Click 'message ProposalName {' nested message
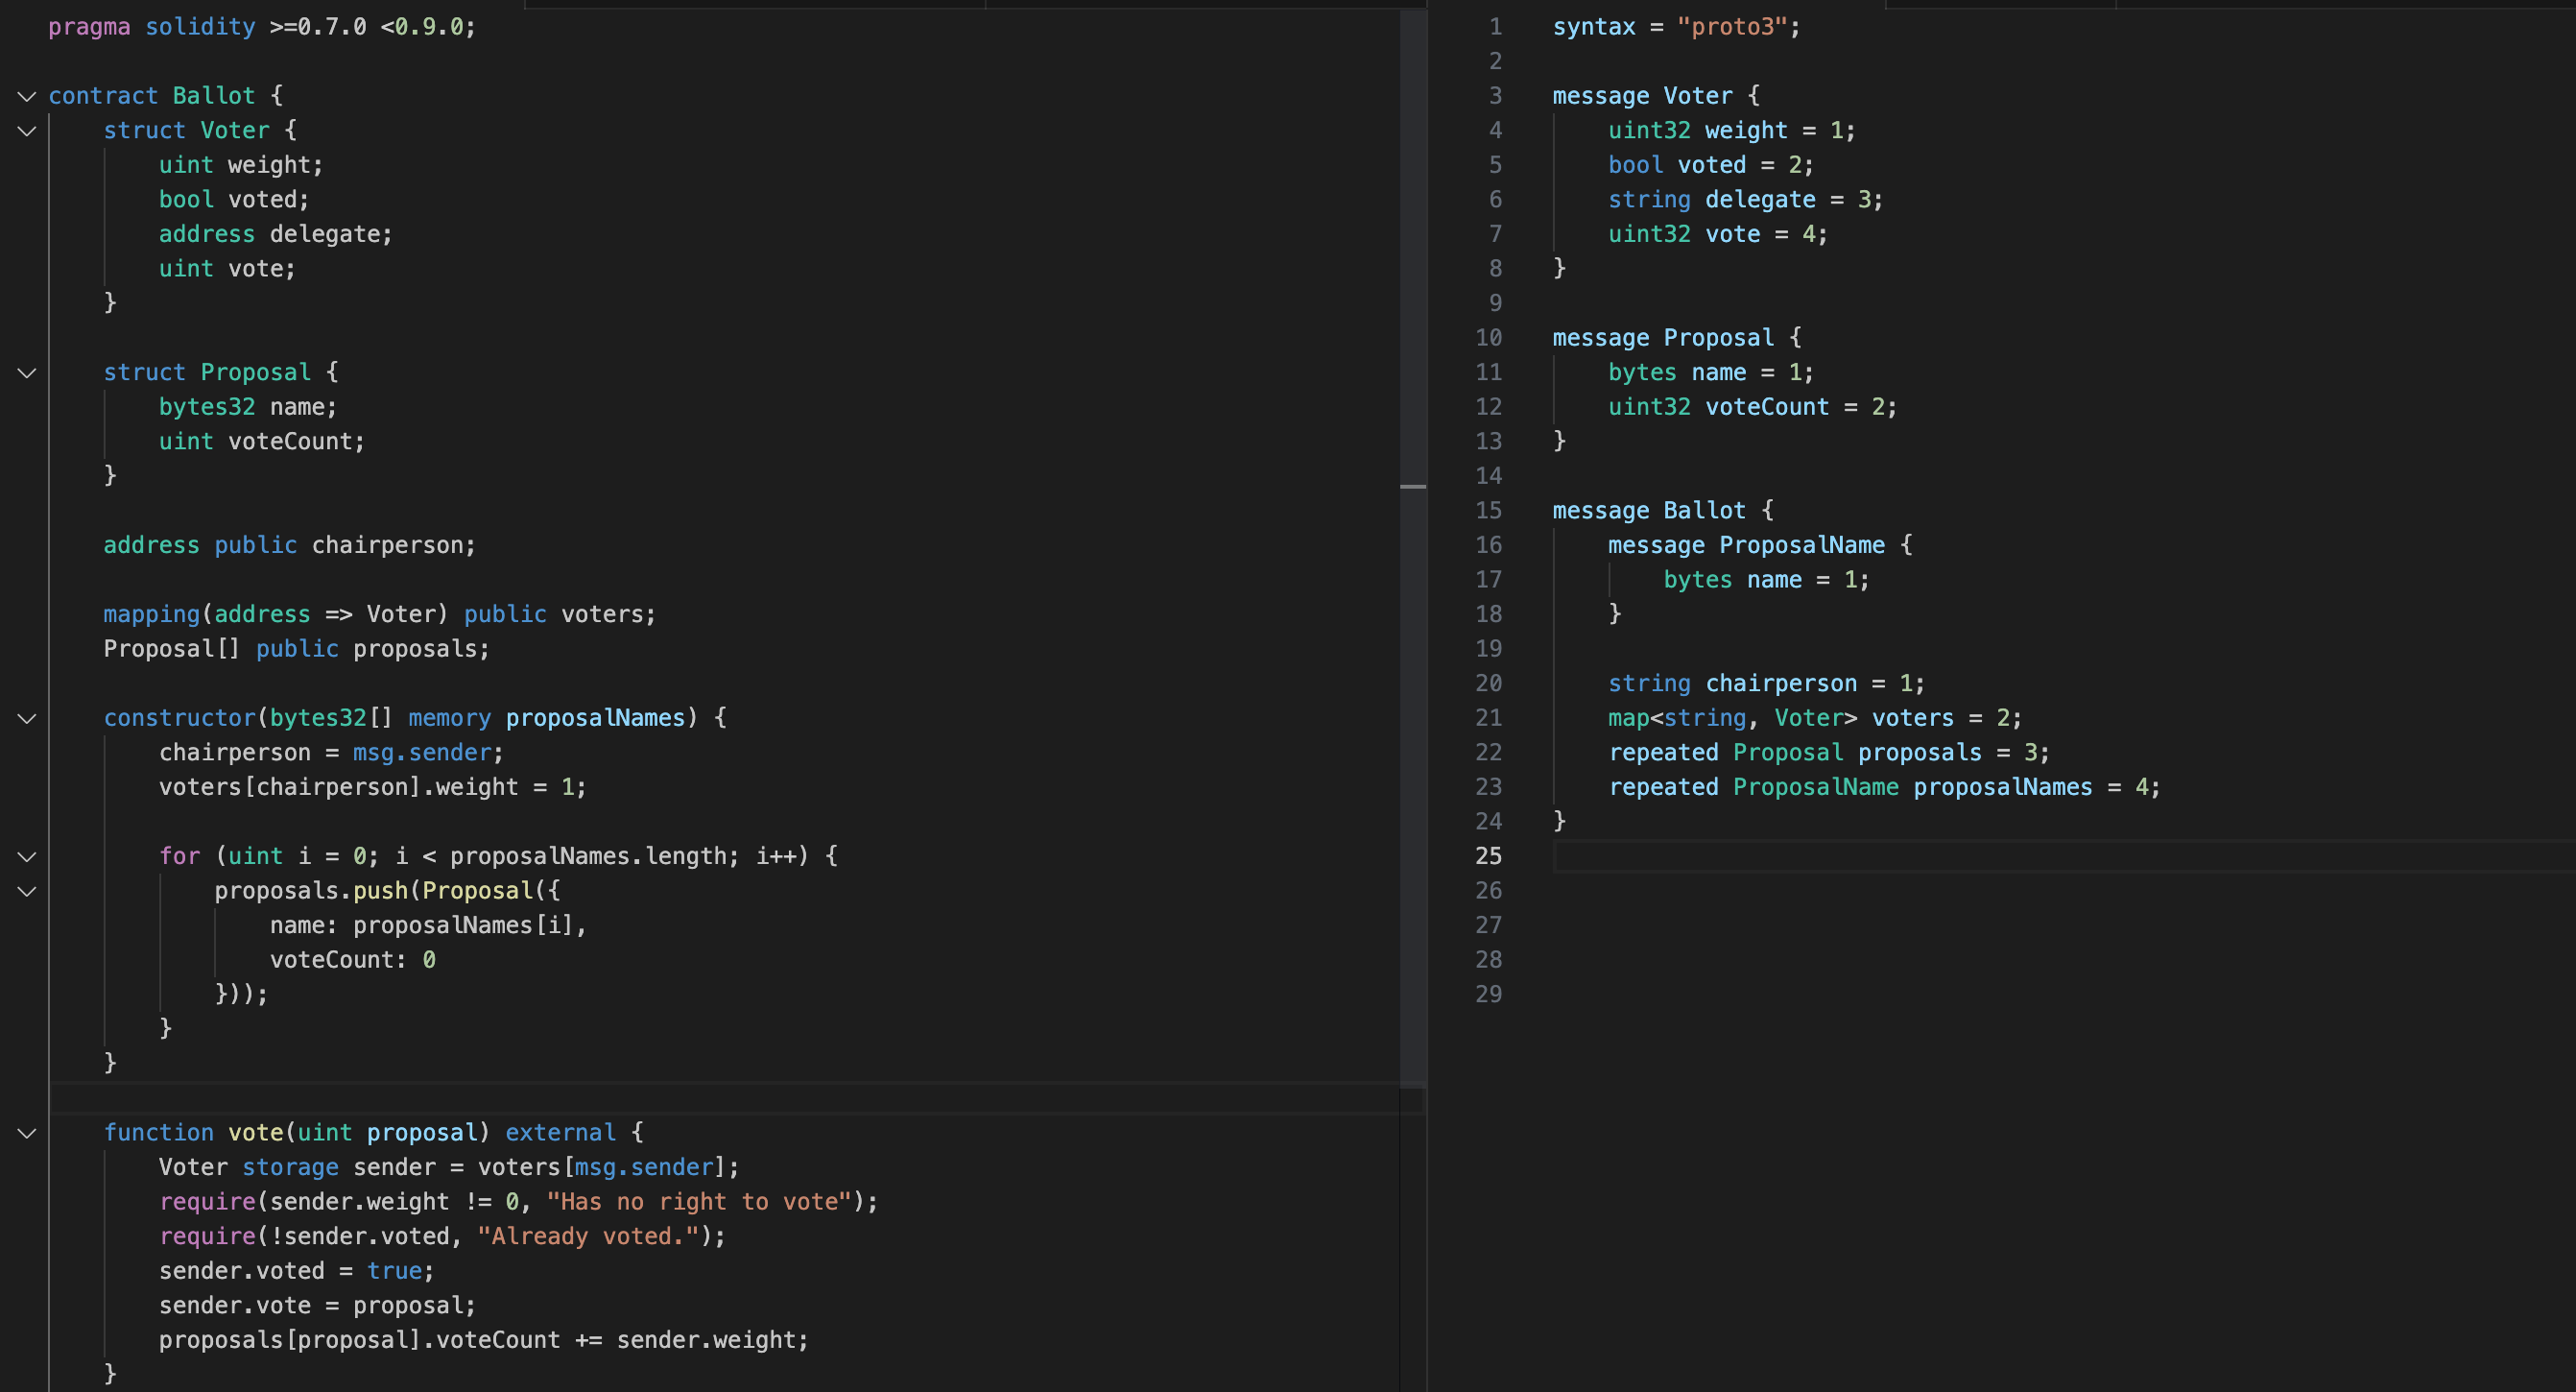 pos(1760,546)
